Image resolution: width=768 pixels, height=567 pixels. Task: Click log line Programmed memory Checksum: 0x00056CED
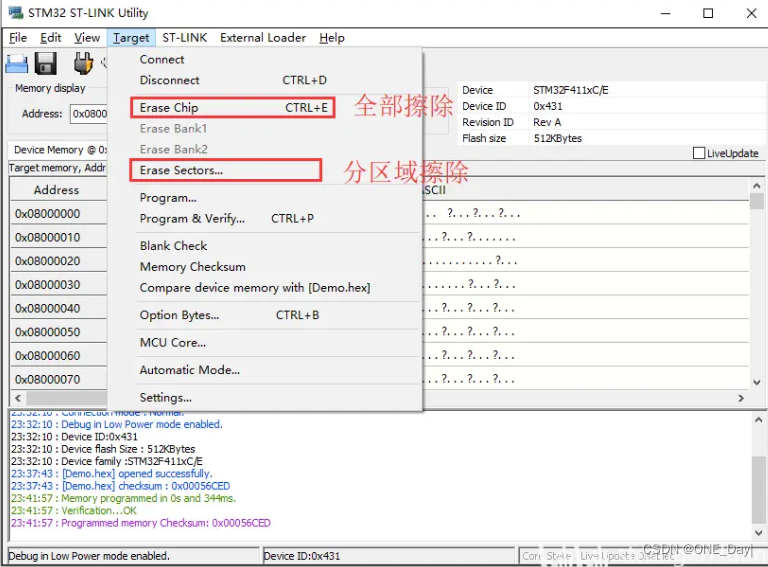click(141, 523)
